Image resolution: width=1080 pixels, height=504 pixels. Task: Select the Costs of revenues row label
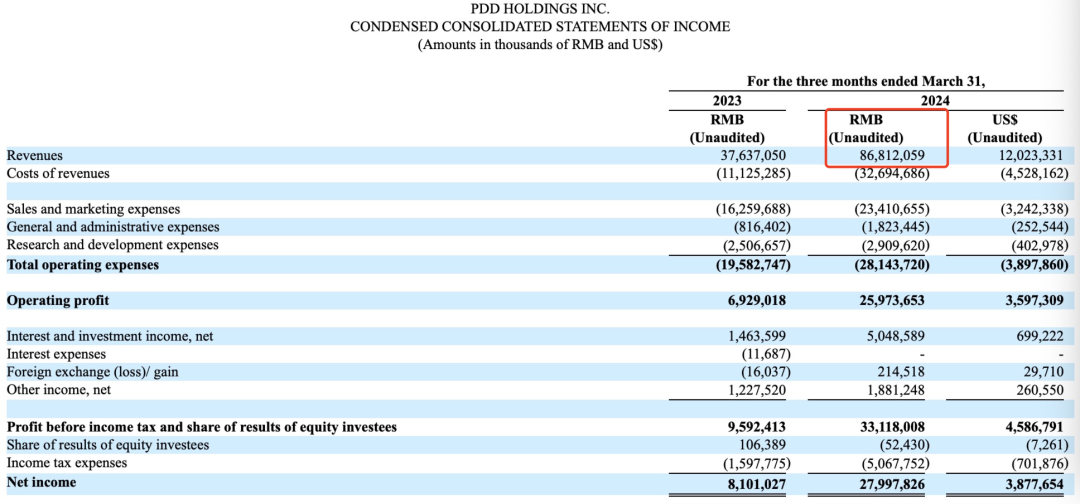tap(58, 174)
